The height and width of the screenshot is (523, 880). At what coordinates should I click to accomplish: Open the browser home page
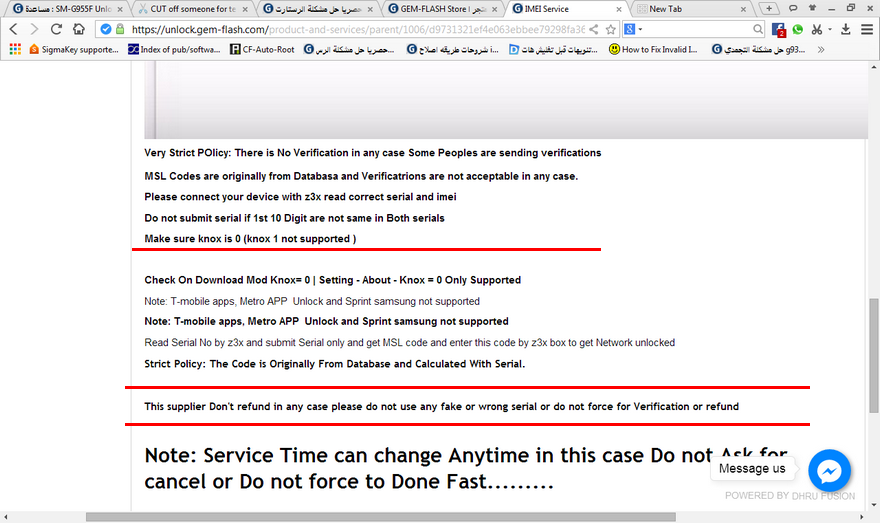tap(79, 29)
